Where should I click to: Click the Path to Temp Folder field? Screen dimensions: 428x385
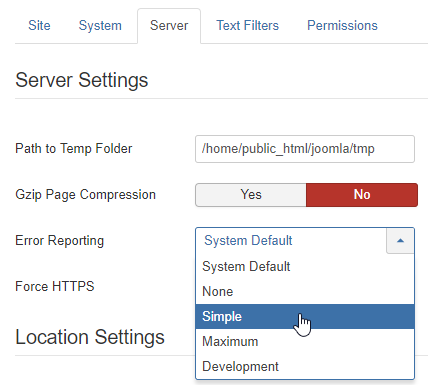305,149
